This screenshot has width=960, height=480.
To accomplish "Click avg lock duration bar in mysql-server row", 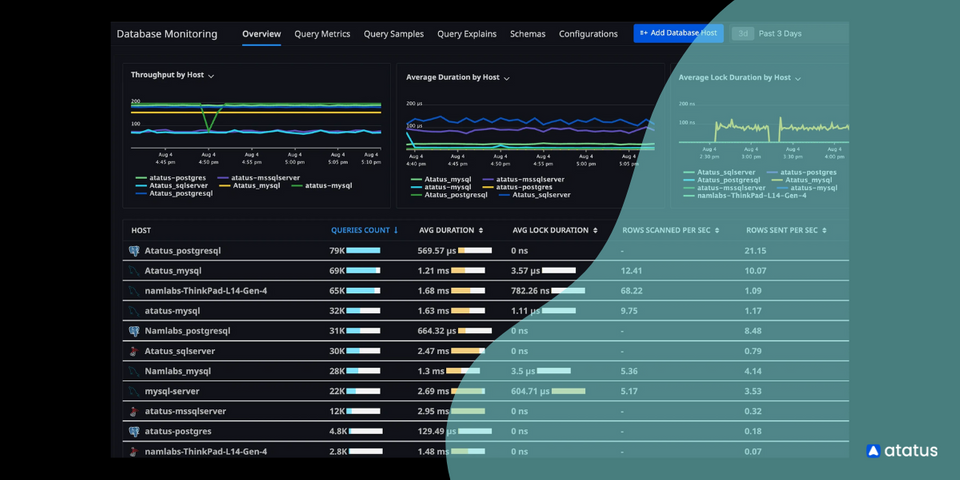I will 568,391.
